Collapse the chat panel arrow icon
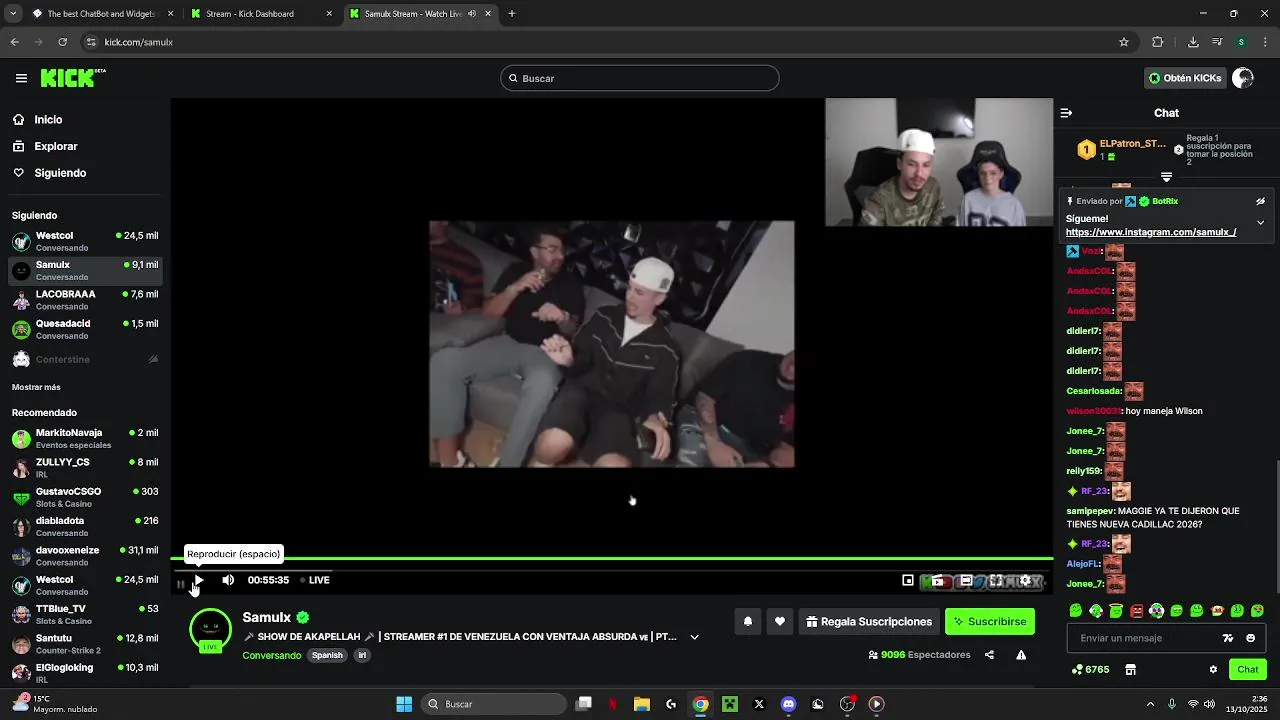Screen dimensions: 1280x720 1066,113
